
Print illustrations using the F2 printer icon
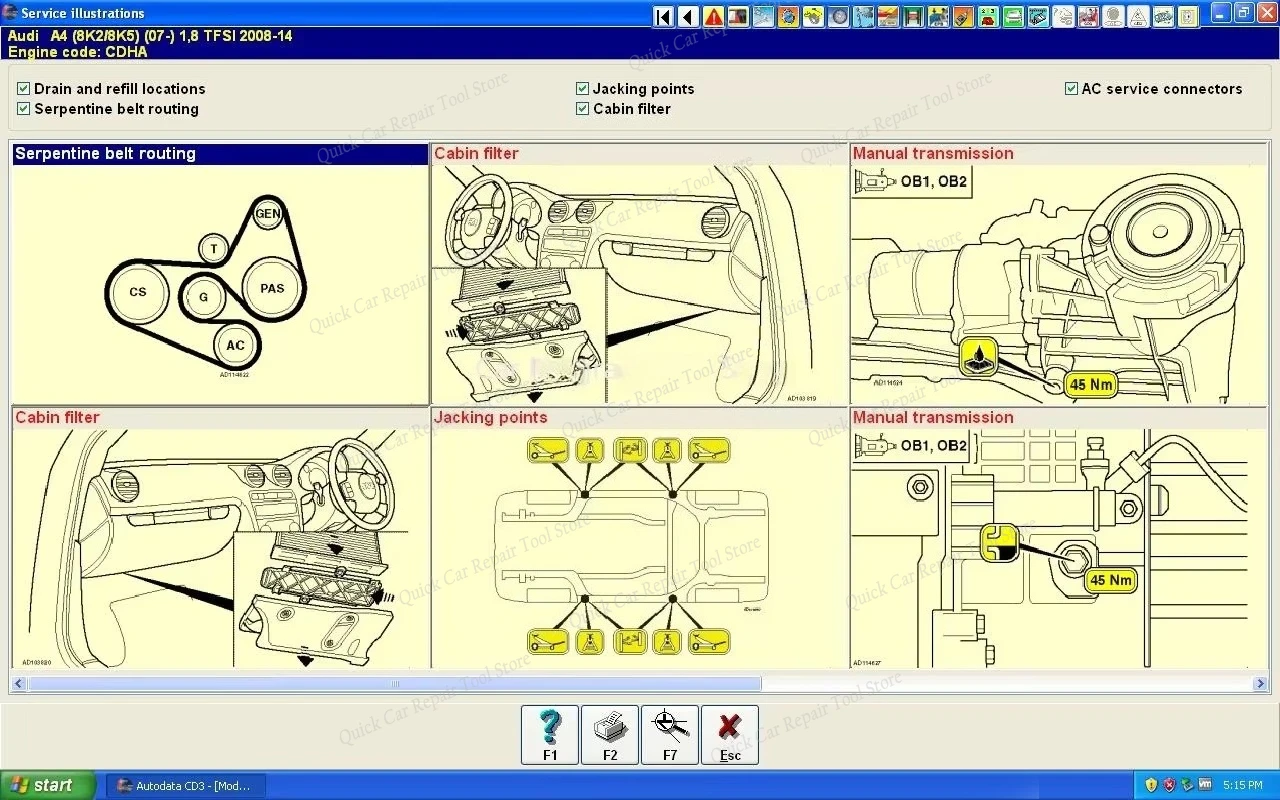click(609, 735)
